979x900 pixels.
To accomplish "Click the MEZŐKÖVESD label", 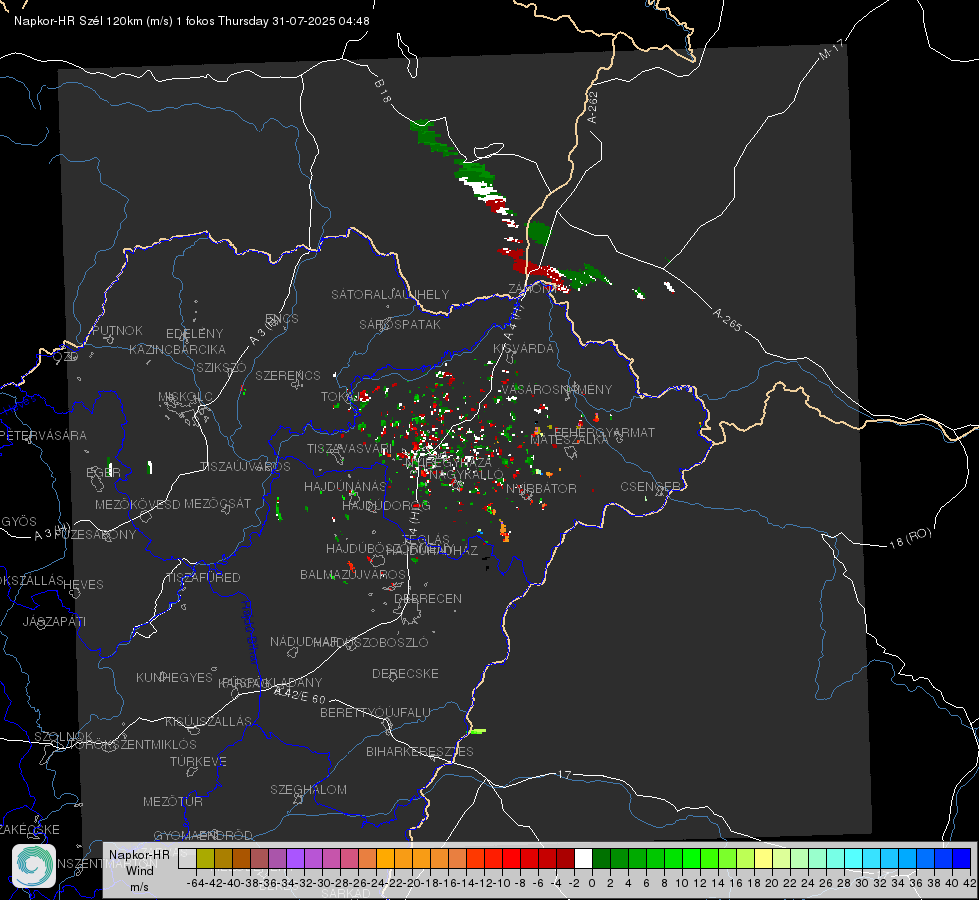I will coord(137,504).
